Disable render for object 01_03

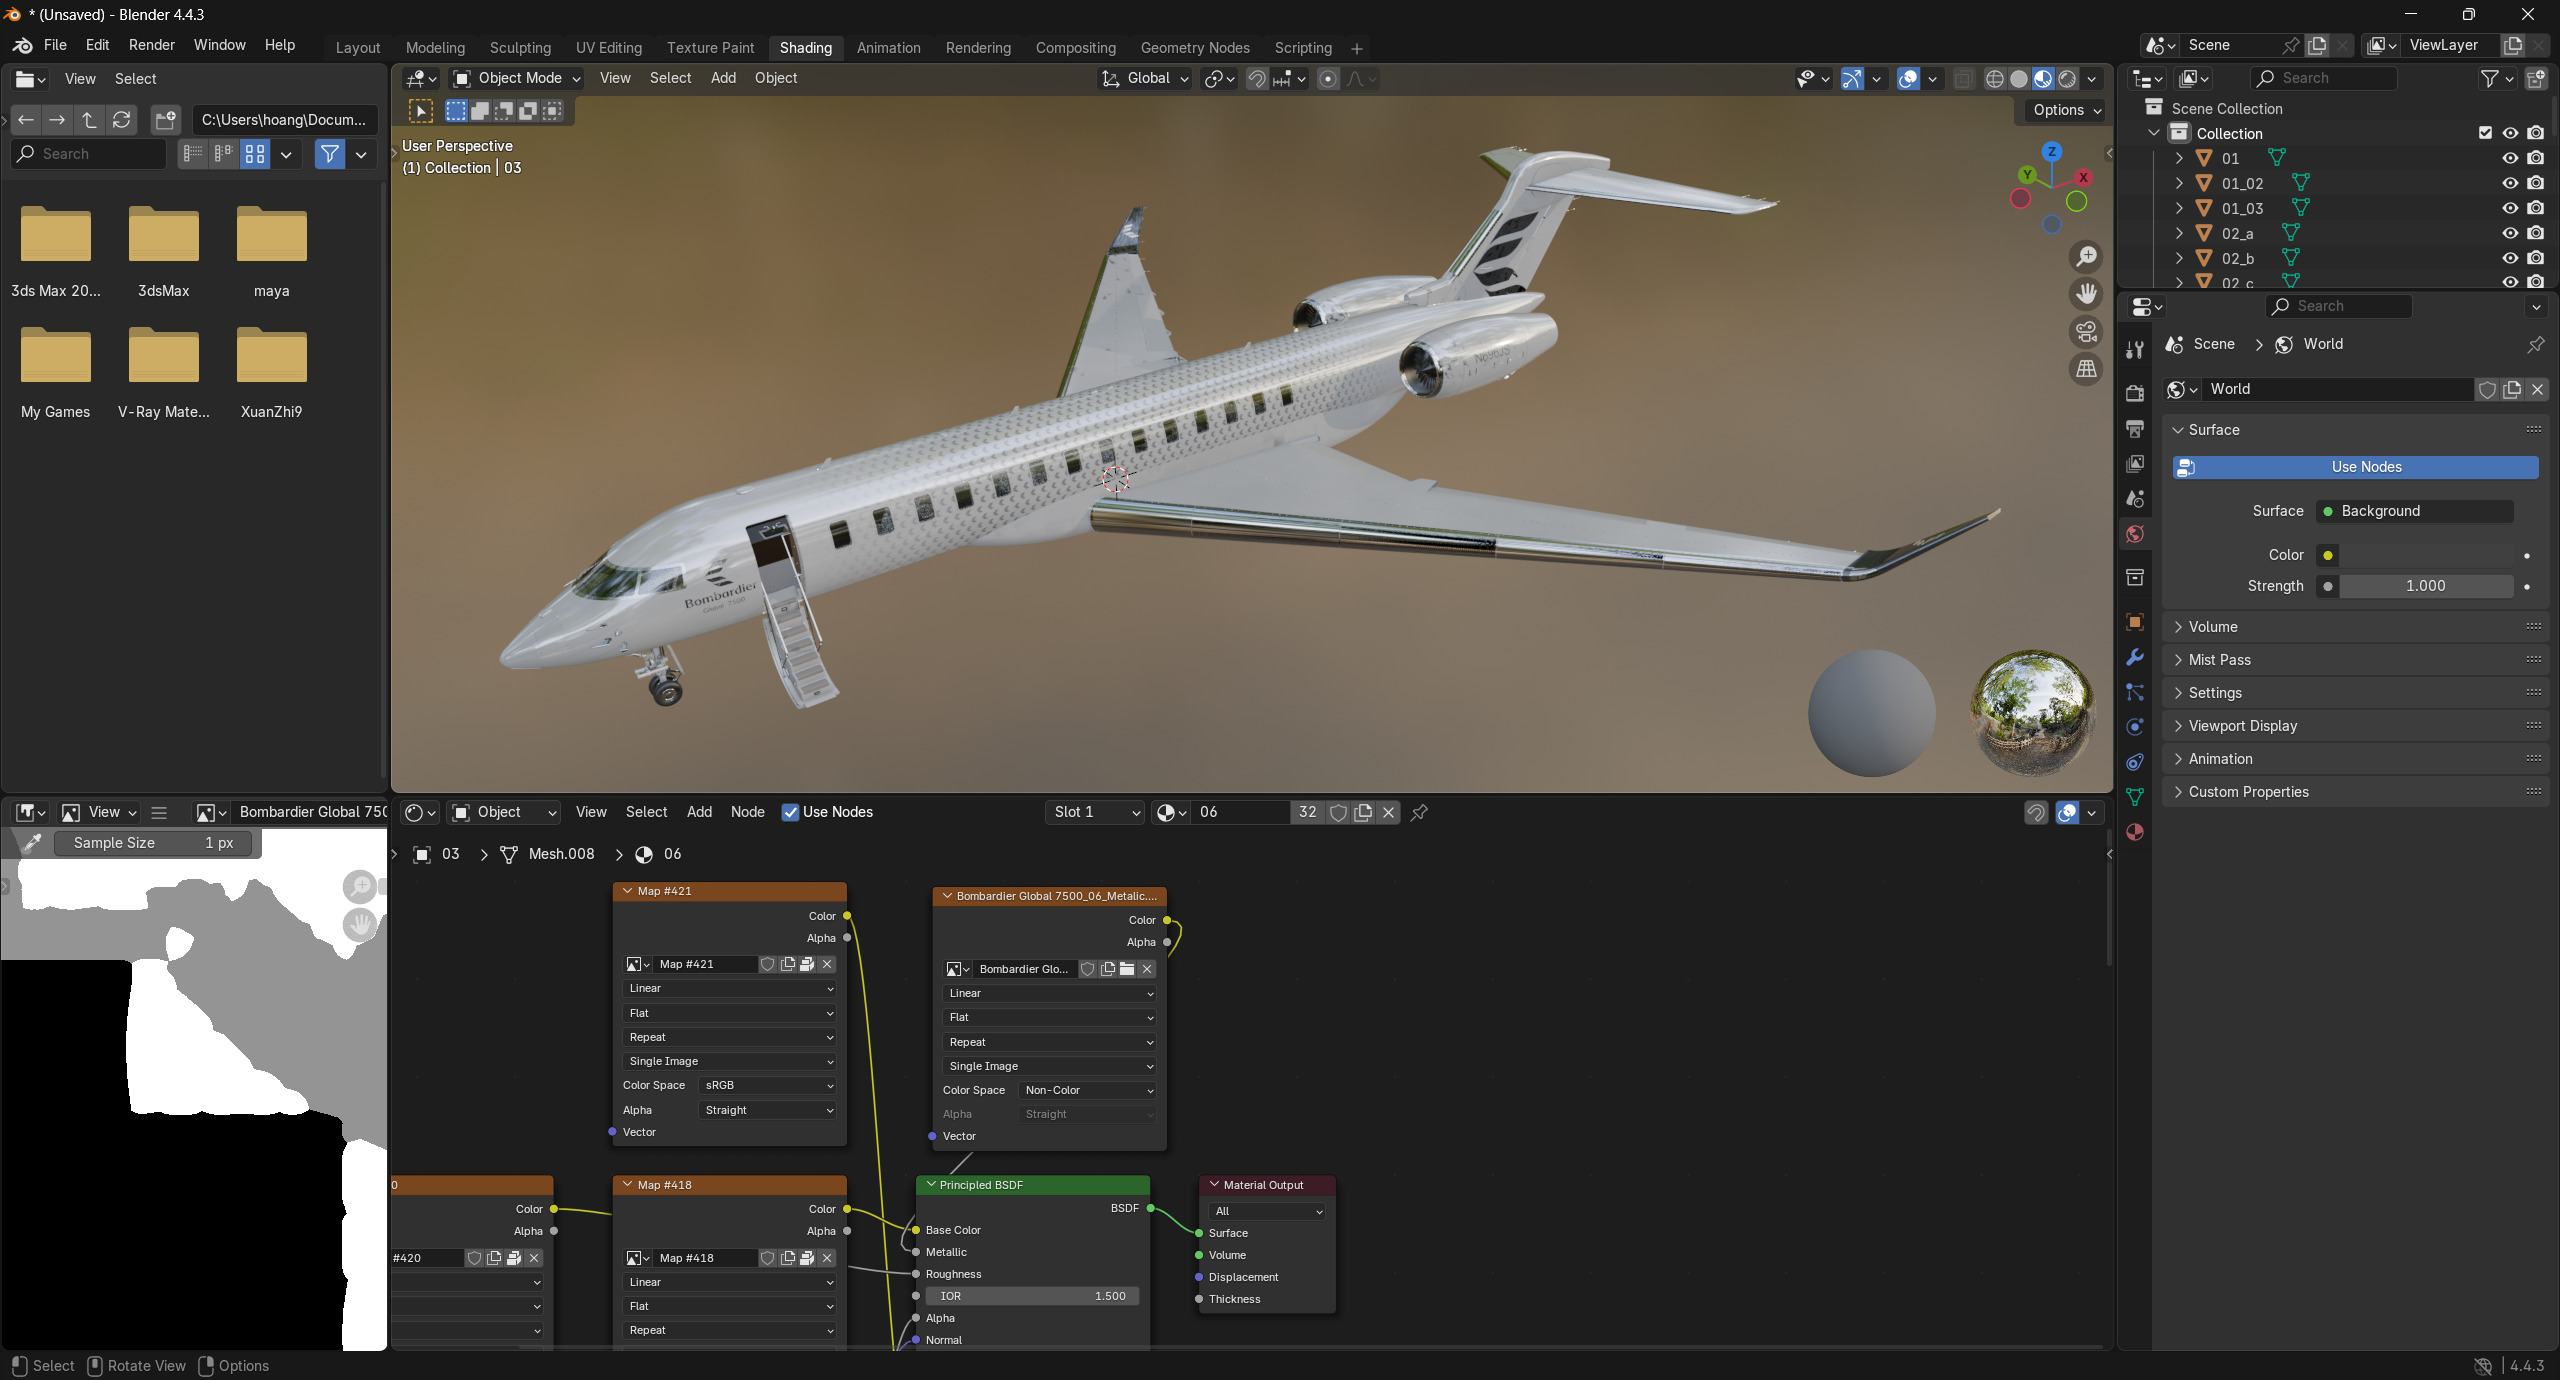pos(2535,208)
